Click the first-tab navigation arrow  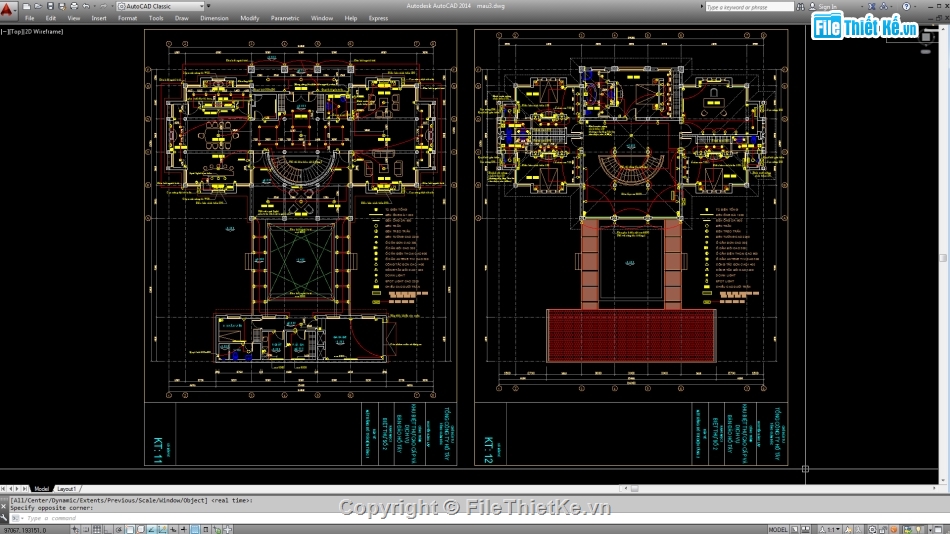(x=3, y=489)
